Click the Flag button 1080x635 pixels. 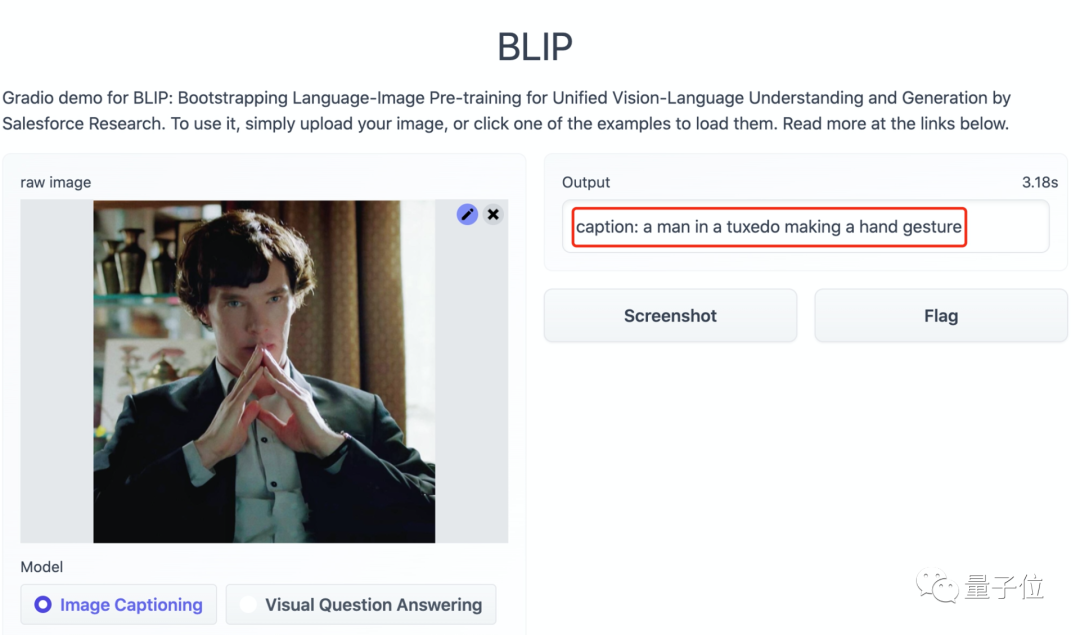940,316
